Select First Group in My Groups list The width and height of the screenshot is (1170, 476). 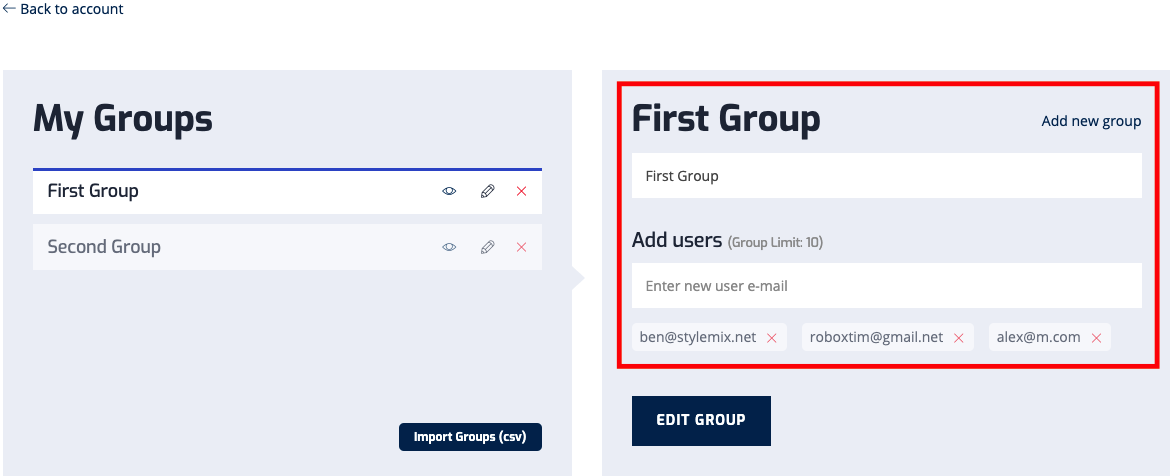click(x=93, y=191)
